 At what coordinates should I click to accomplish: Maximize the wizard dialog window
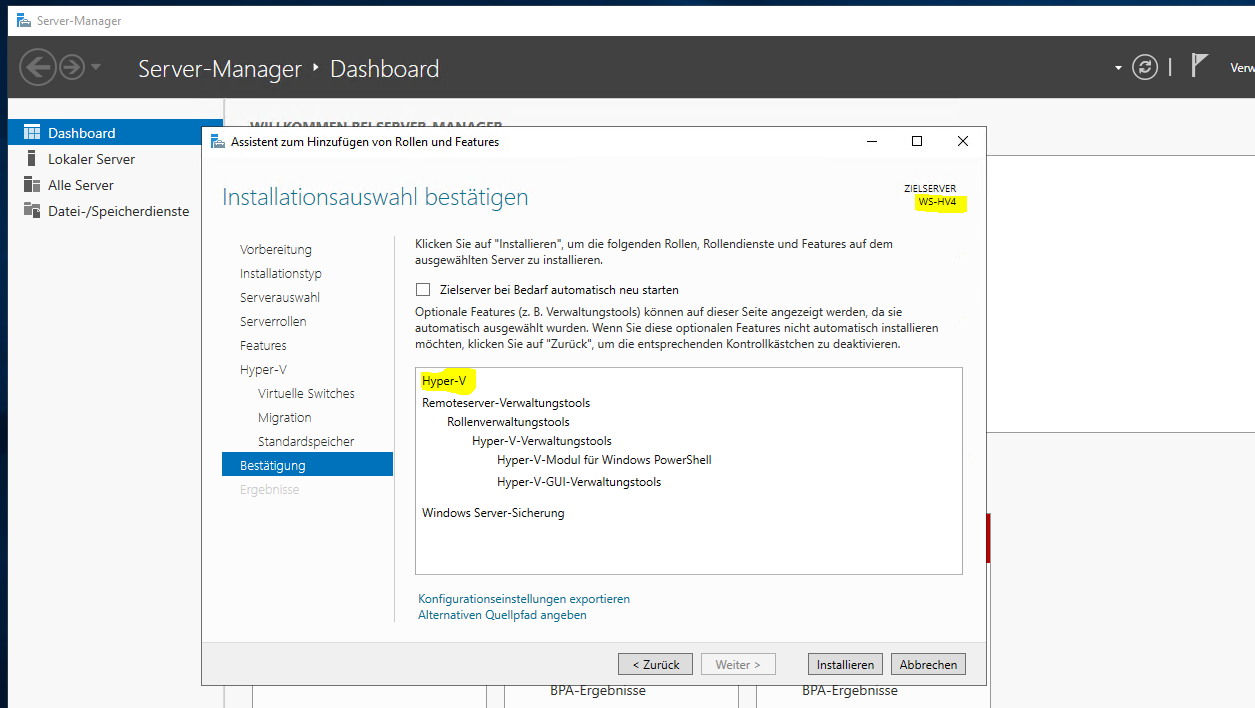917,142
